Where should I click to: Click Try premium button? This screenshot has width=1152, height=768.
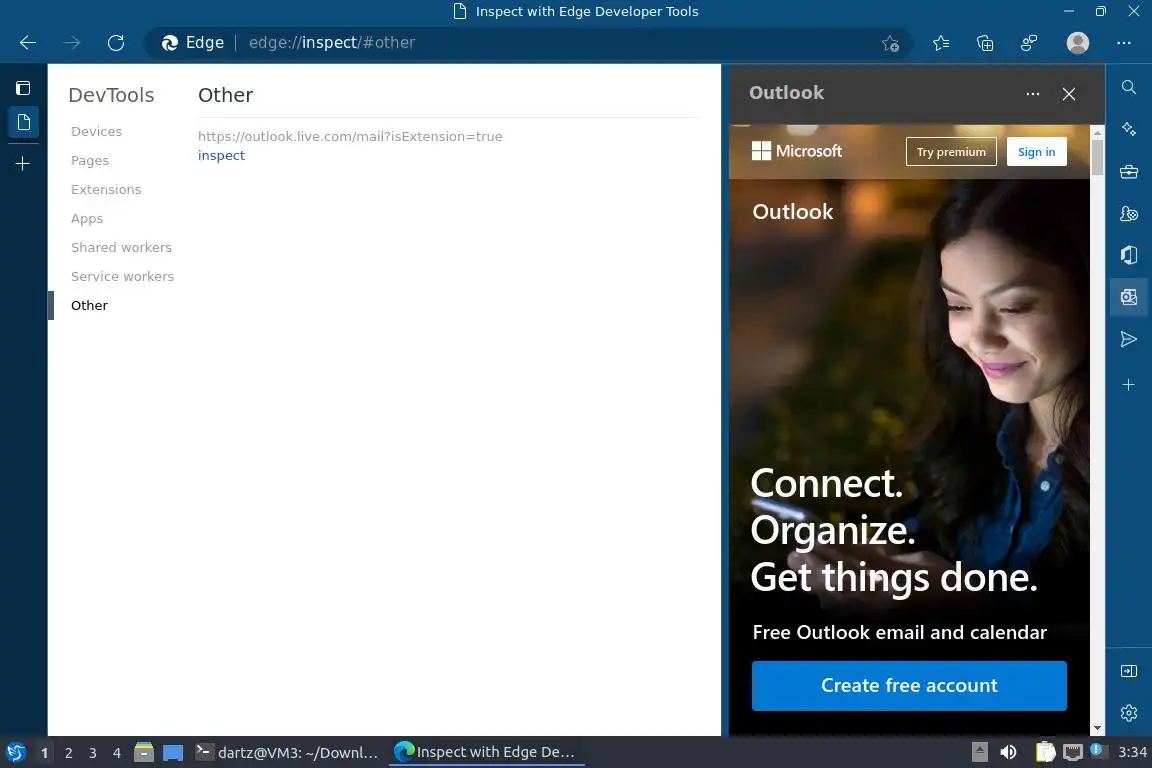click(x=951, y=151)
